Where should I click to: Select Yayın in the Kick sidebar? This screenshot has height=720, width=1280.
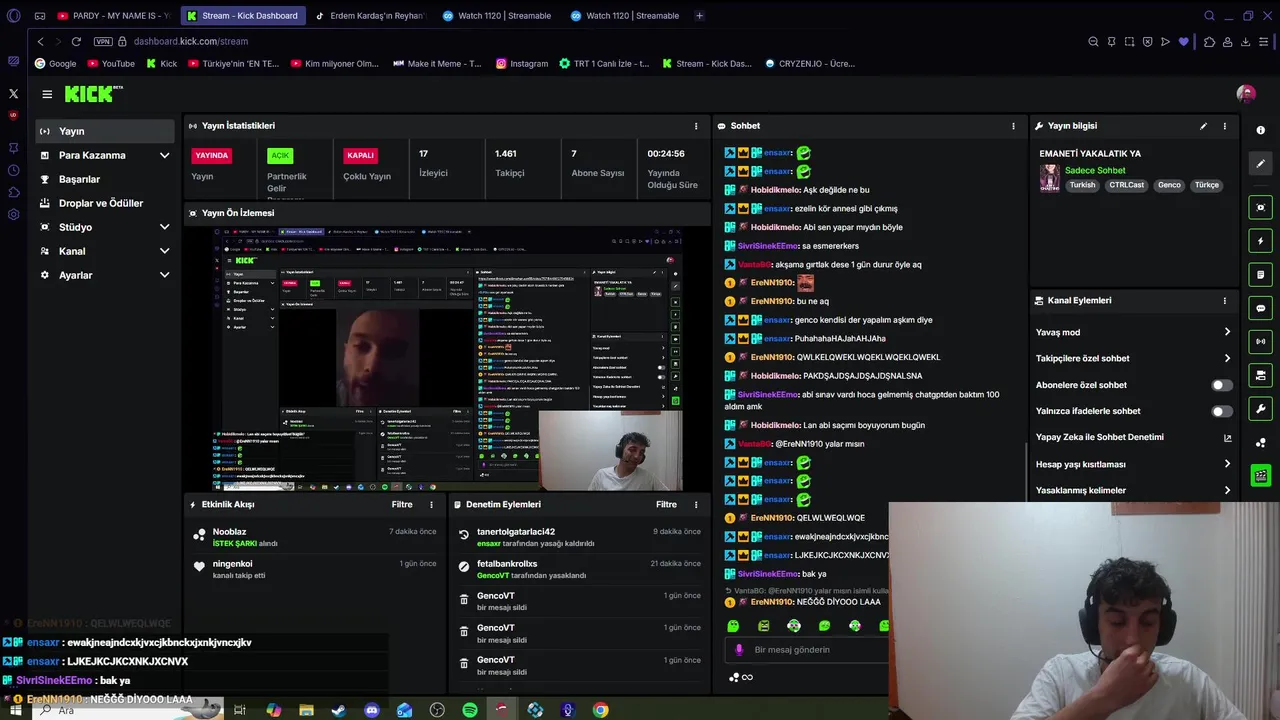(105, 131)
